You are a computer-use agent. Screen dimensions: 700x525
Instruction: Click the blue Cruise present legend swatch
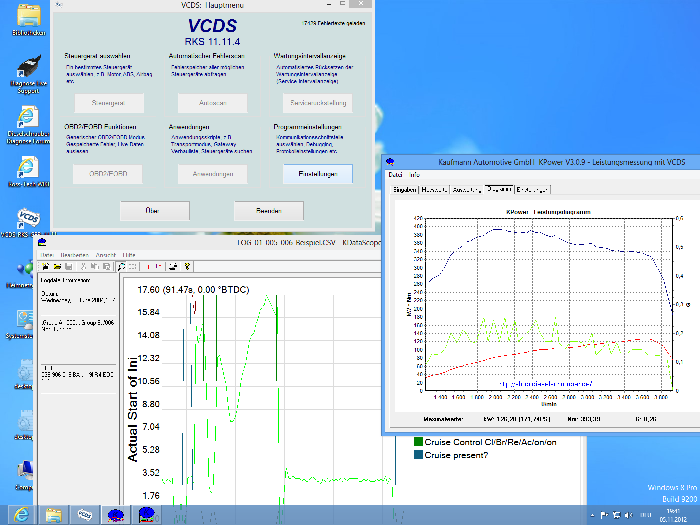pyautogui.click(x=418, y=455)
